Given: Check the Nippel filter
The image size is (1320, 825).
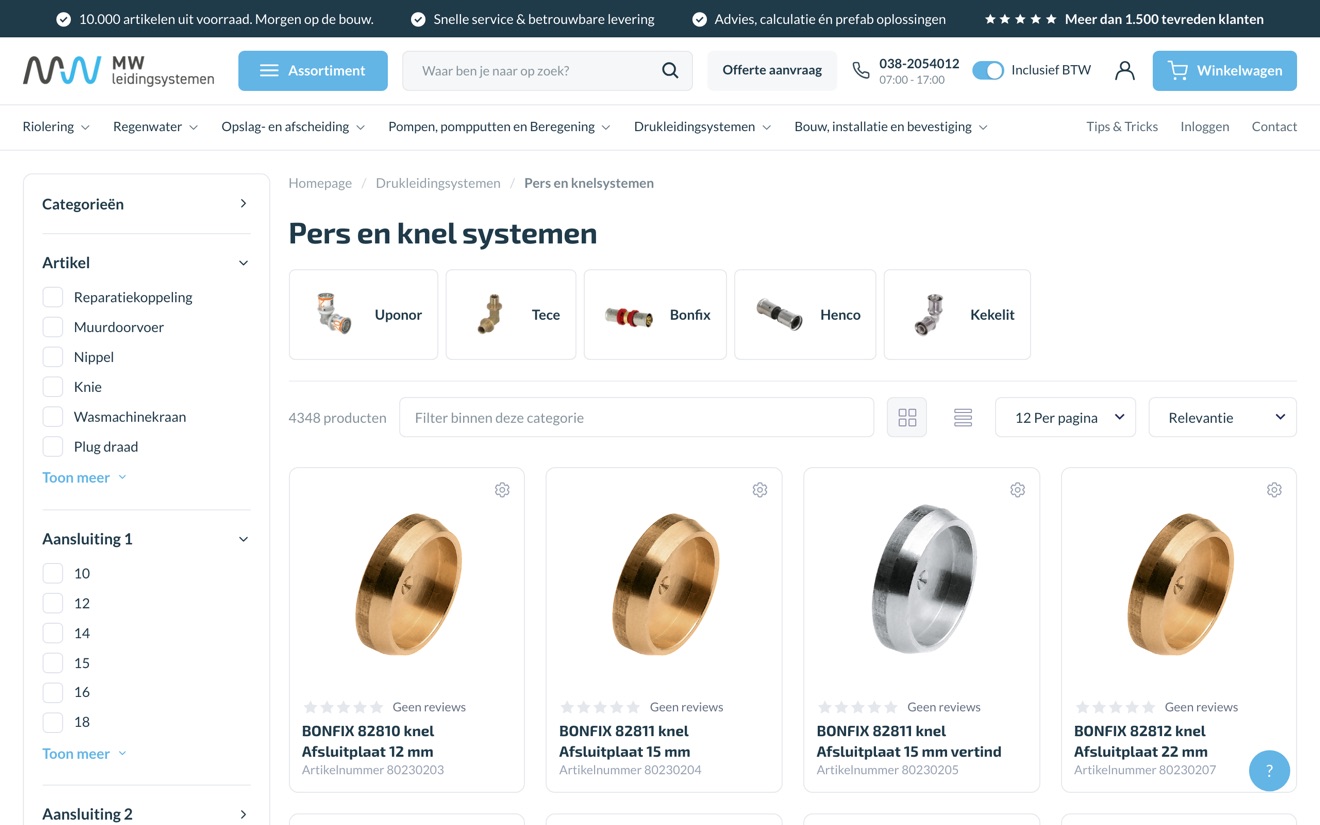Looking at the screenshot, I should tap(53, 357).
